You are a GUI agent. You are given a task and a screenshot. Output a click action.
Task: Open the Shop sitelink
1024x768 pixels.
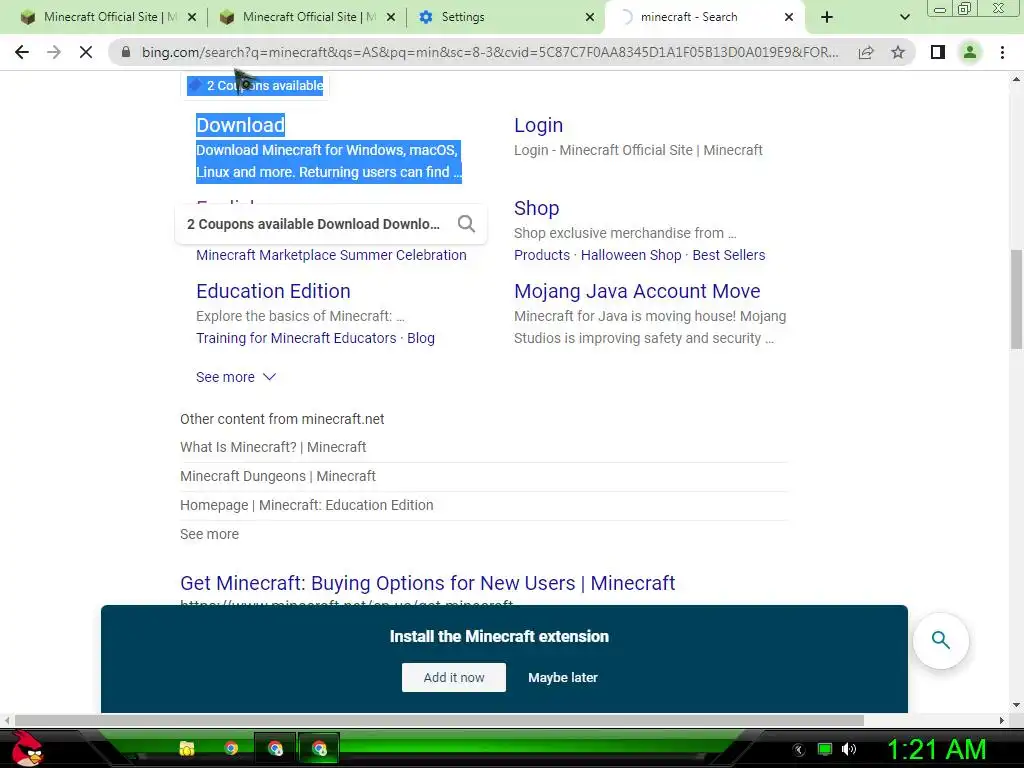[536, 208]
